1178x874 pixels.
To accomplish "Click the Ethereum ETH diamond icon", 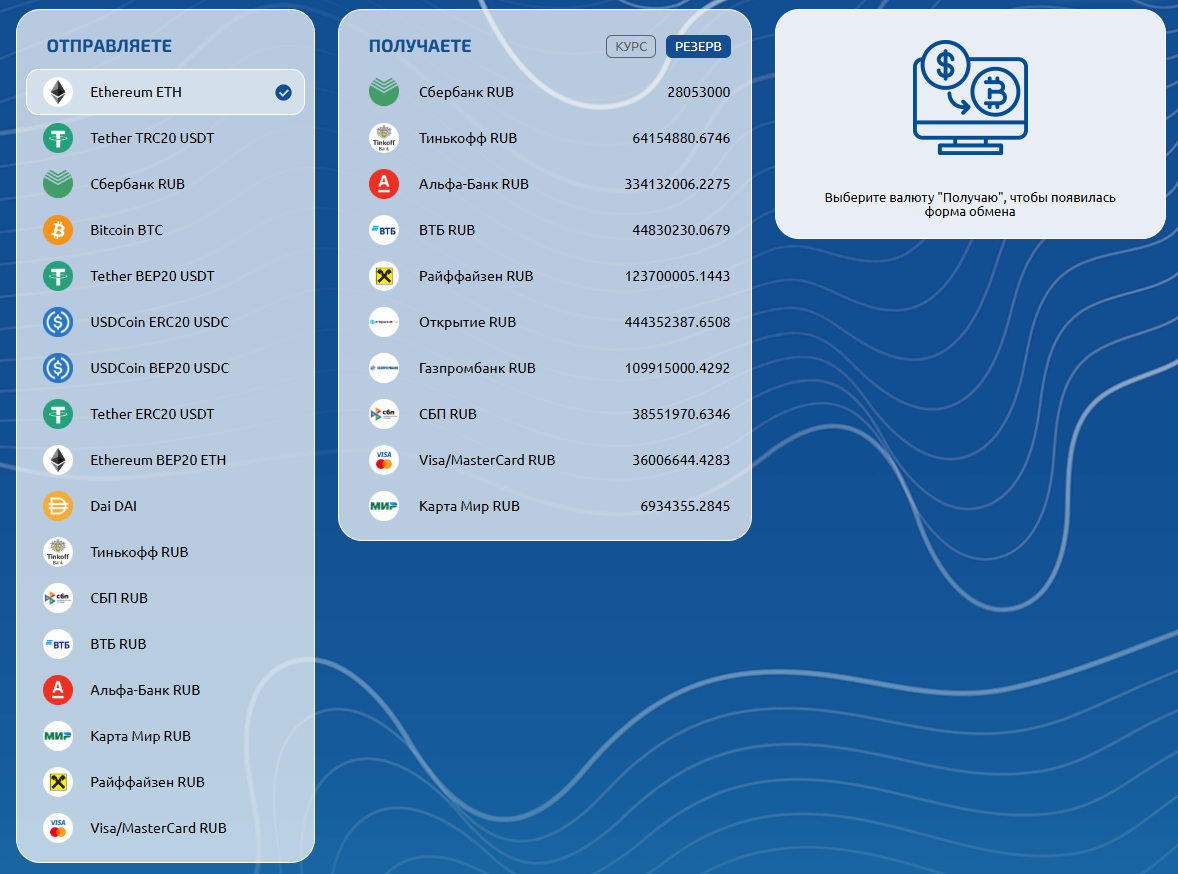I will click(58, 92).
